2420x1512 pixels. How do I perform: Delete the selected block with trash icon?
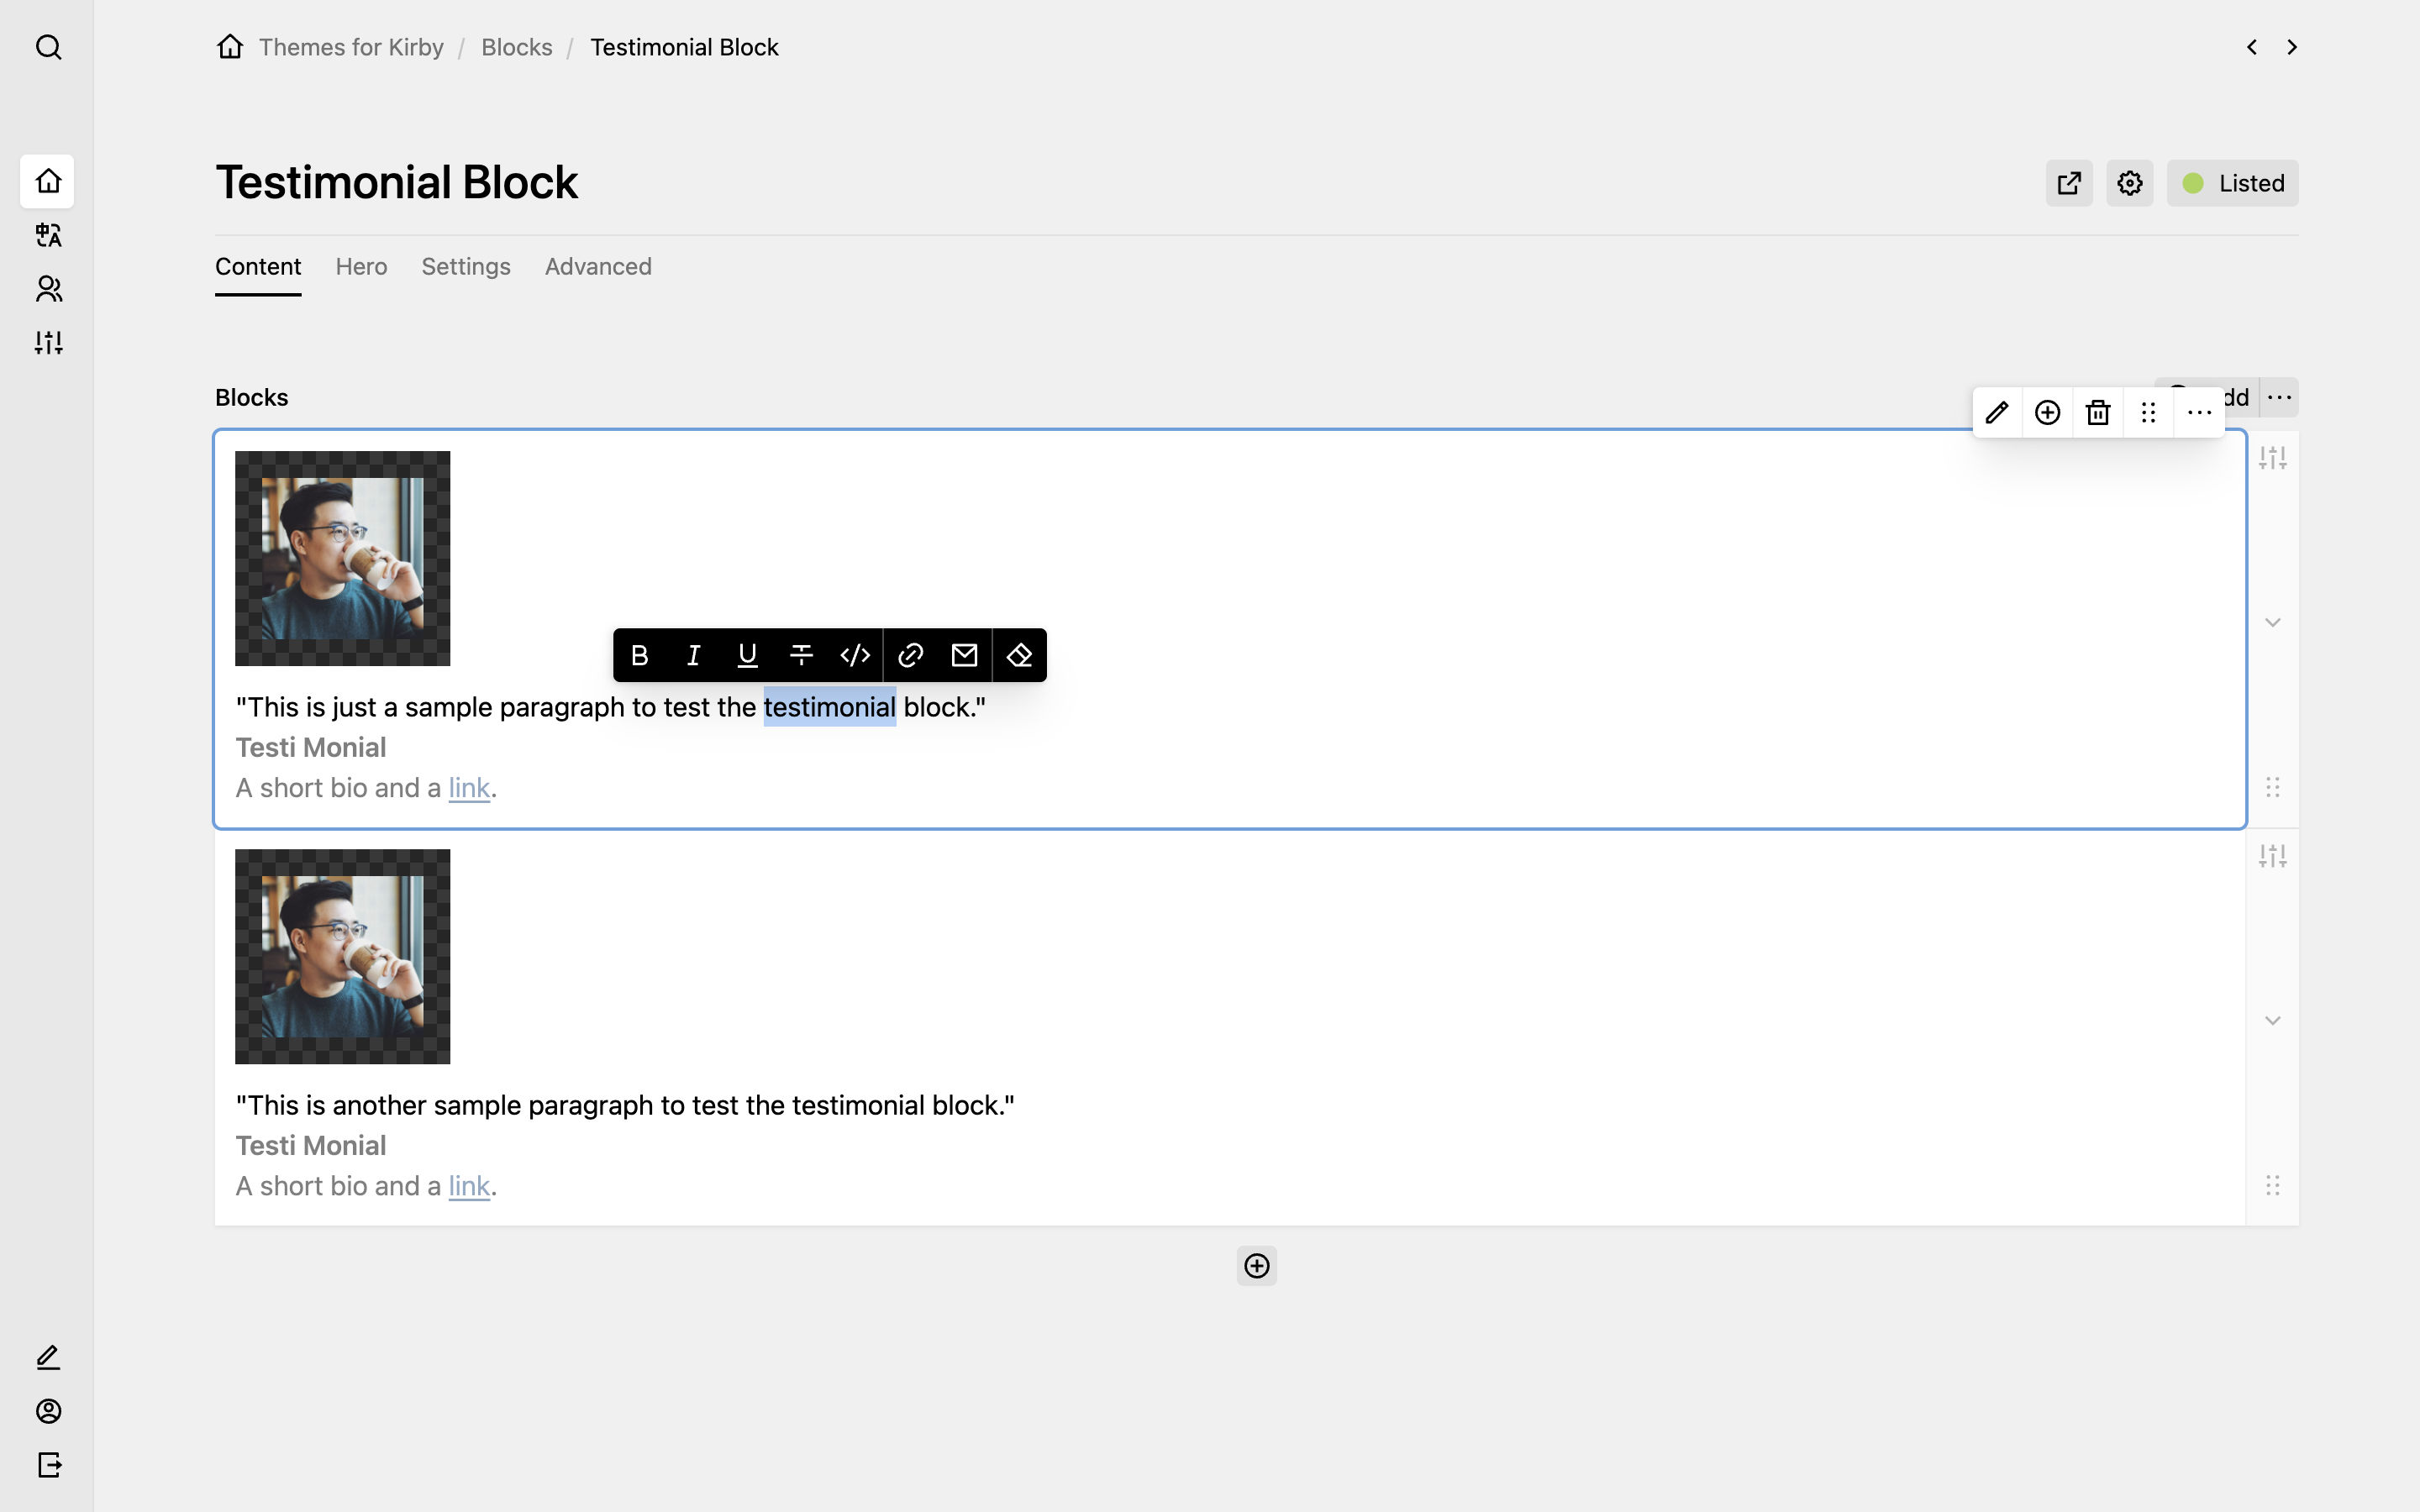click(2098, 412)
